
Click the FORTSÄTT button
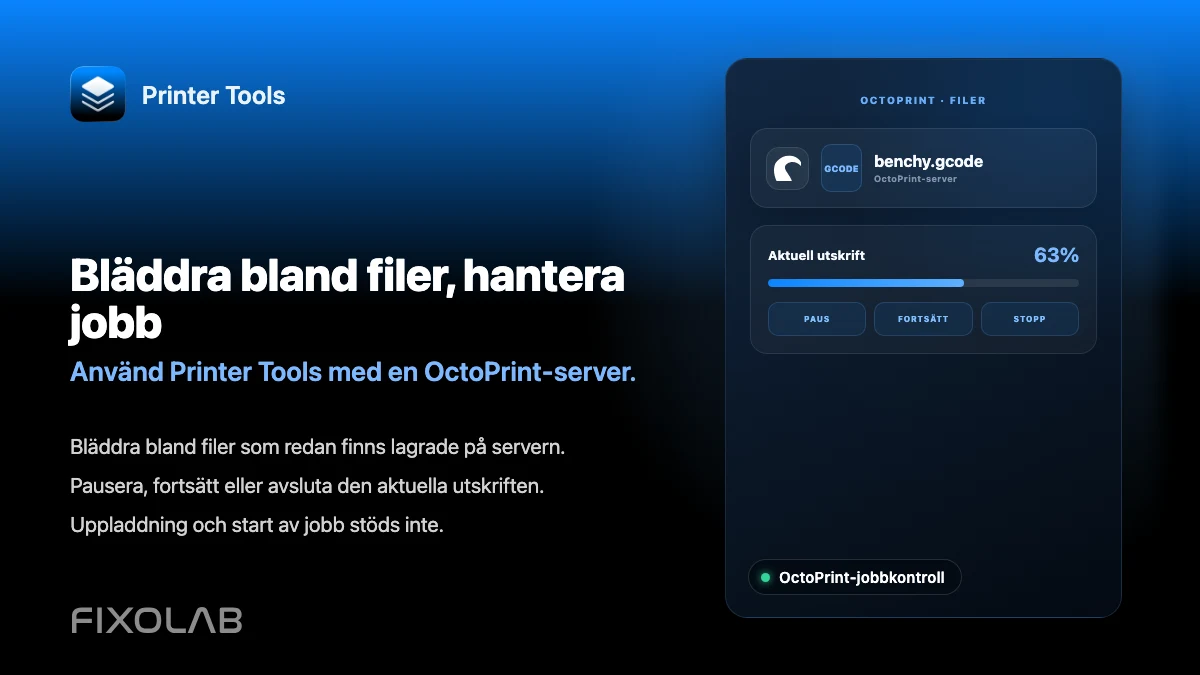click(923, 319)
